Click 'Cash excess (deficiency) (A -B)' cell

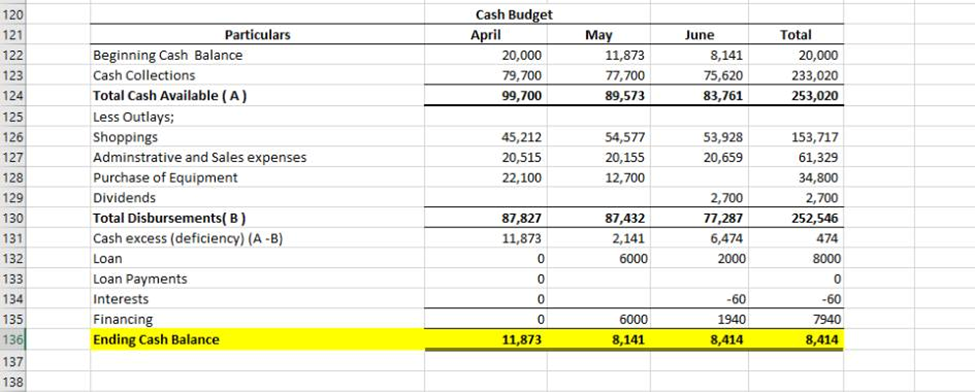[257, 238]
